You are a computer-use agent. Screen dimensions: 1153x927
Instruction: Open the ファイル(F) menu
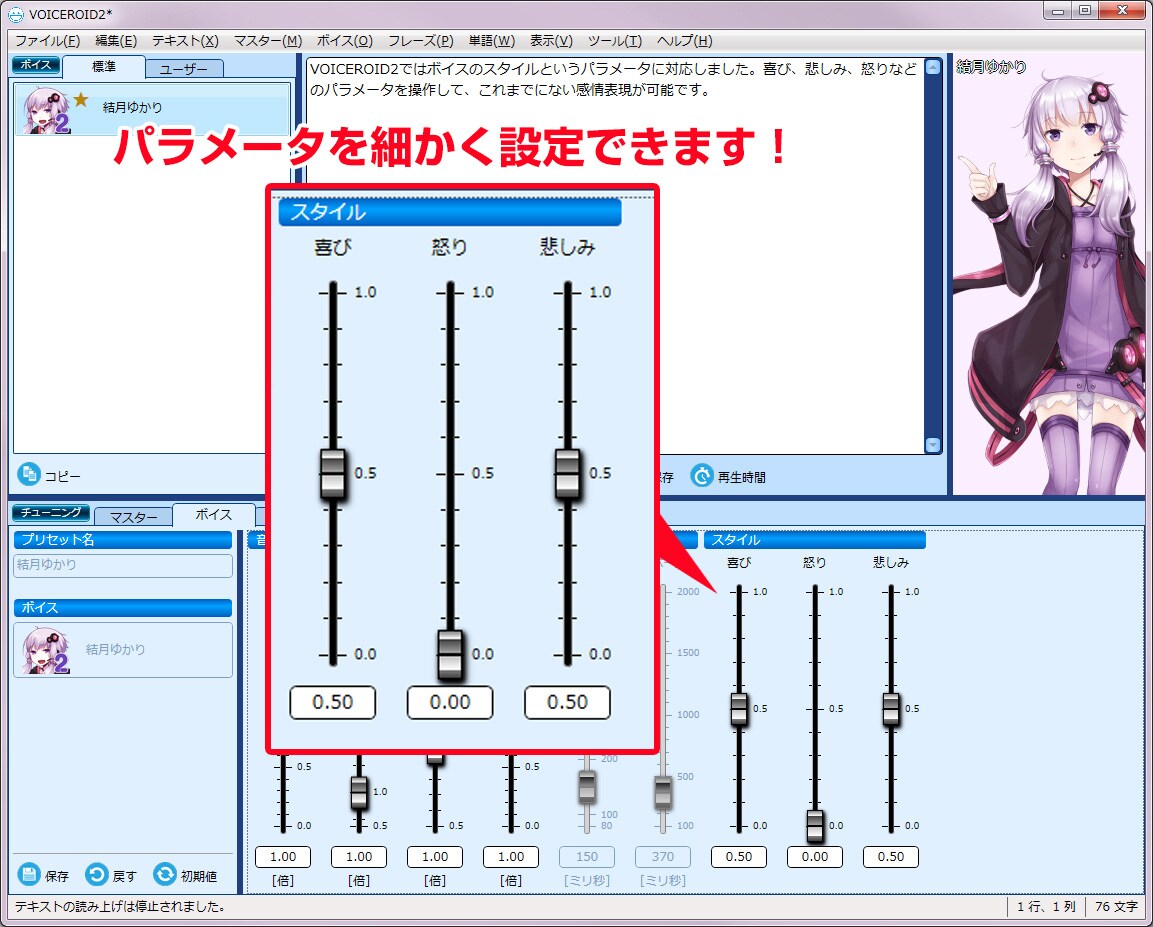(48, 41)
